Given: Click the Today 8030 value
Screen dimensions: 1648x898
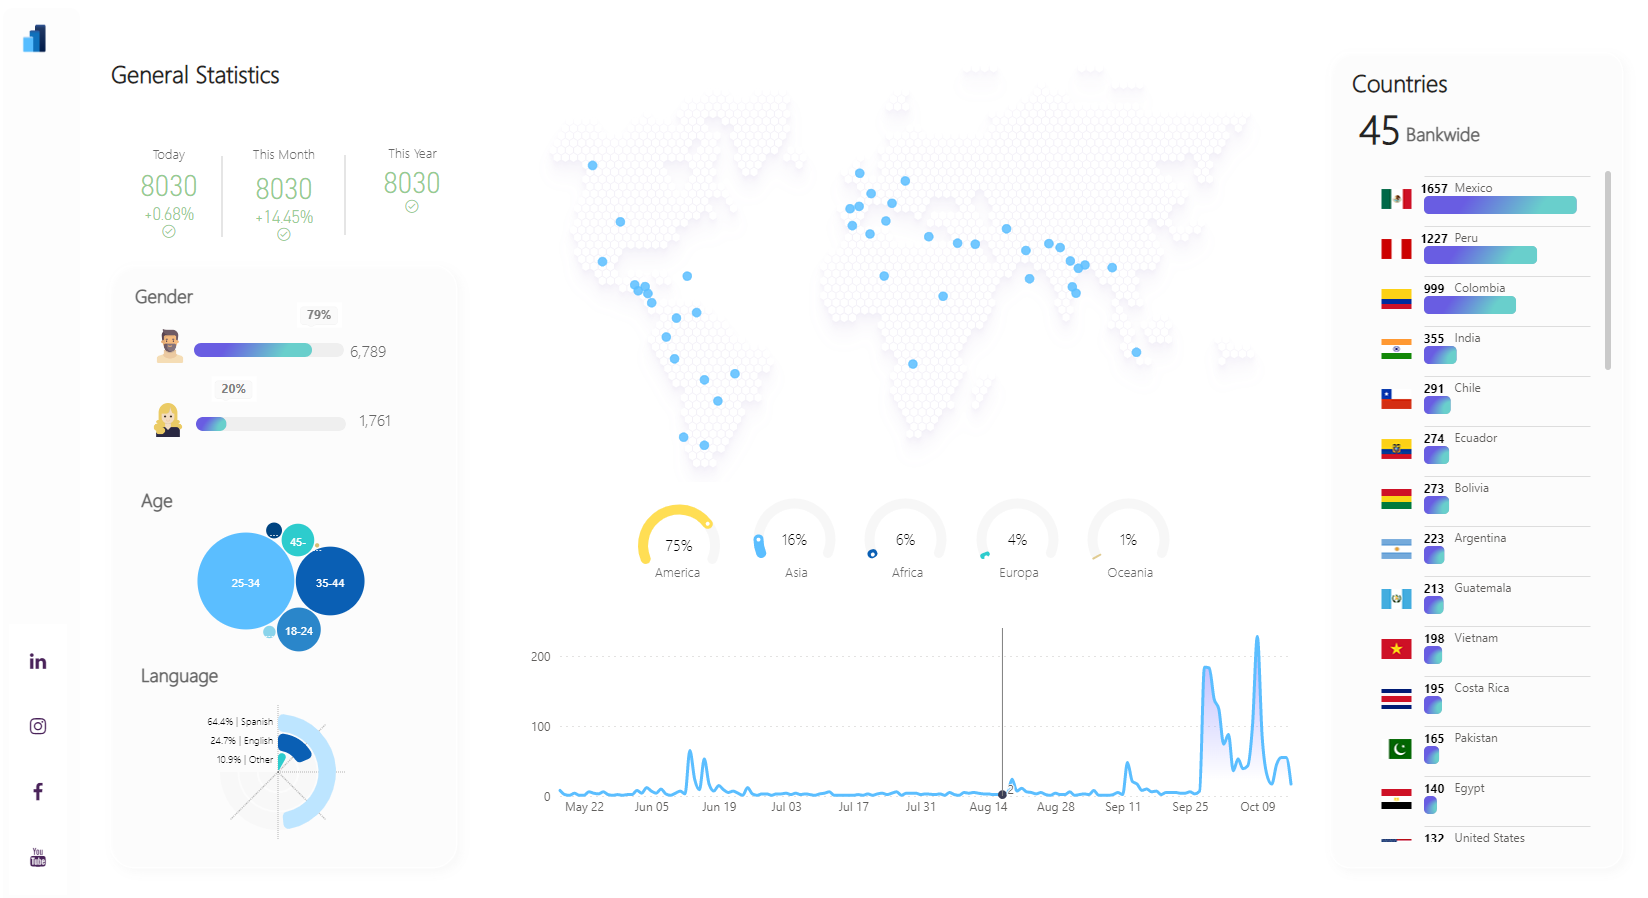Looking at the screenshot, I should click(x=169, y=186).
